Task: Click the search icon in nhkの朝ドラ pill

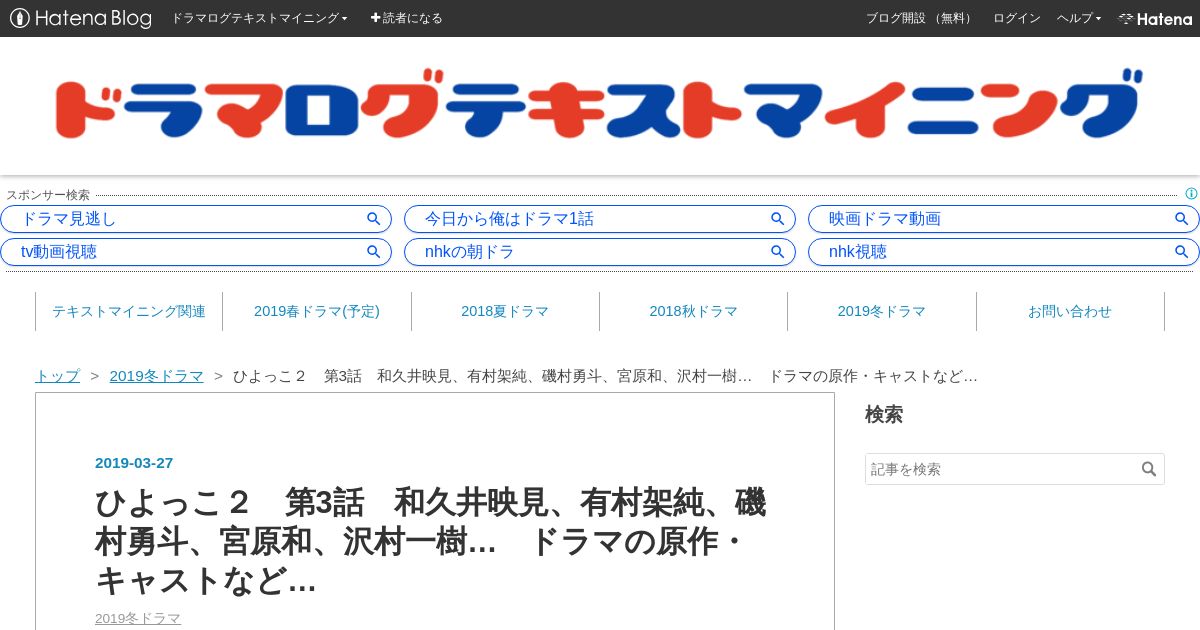Action: click(778, 252)
